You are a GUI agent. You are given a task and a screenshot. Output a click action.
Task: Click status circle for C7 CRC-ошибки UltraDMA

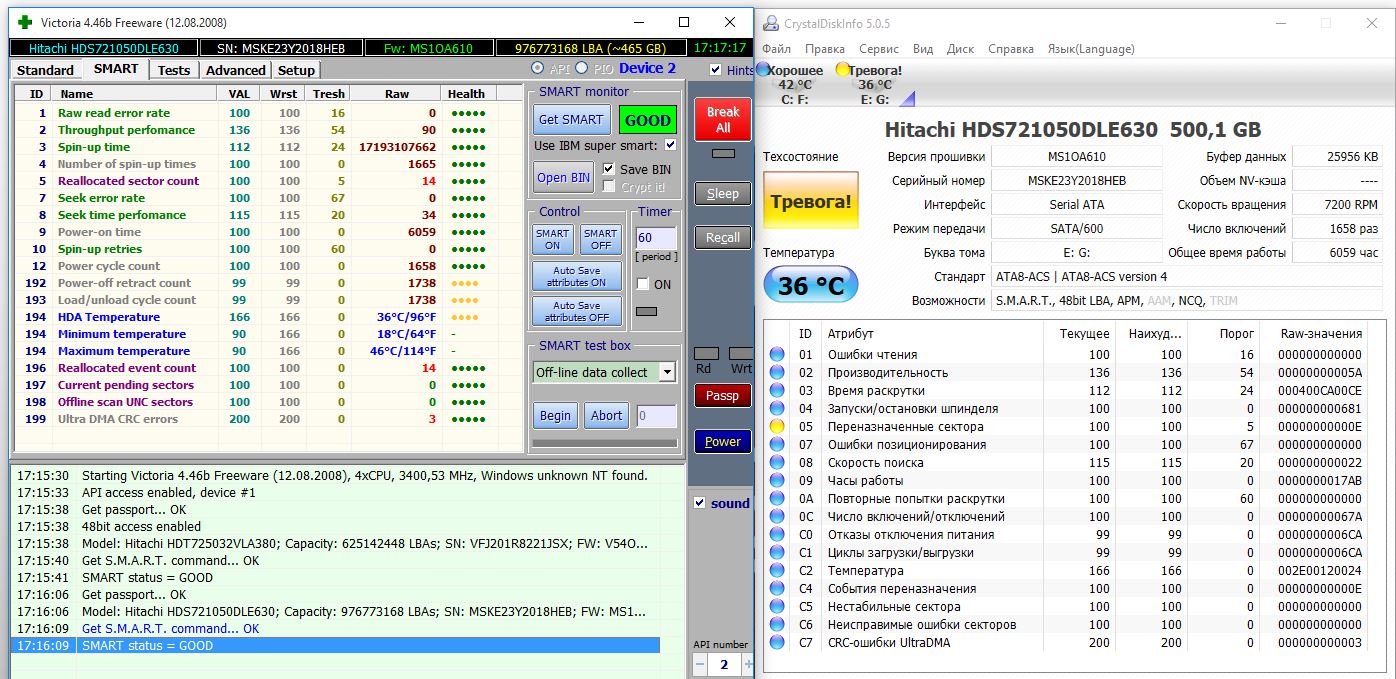777,643
